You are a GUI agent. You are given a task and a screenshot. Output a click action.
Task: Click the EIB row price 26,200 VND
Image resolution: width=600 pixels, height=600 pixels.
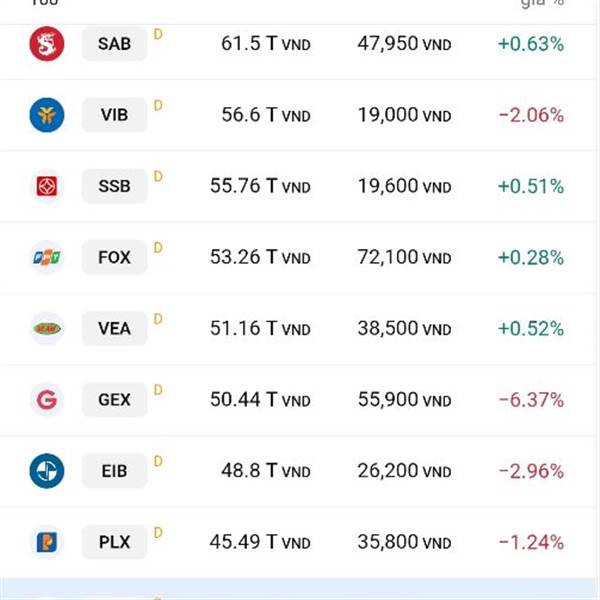coord(404,471)
